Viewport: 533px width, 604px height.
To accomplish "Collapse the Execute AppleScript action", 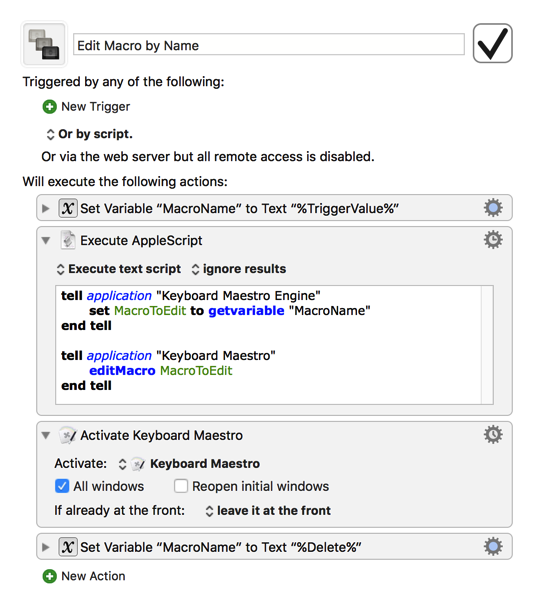I will pos(45,241).
